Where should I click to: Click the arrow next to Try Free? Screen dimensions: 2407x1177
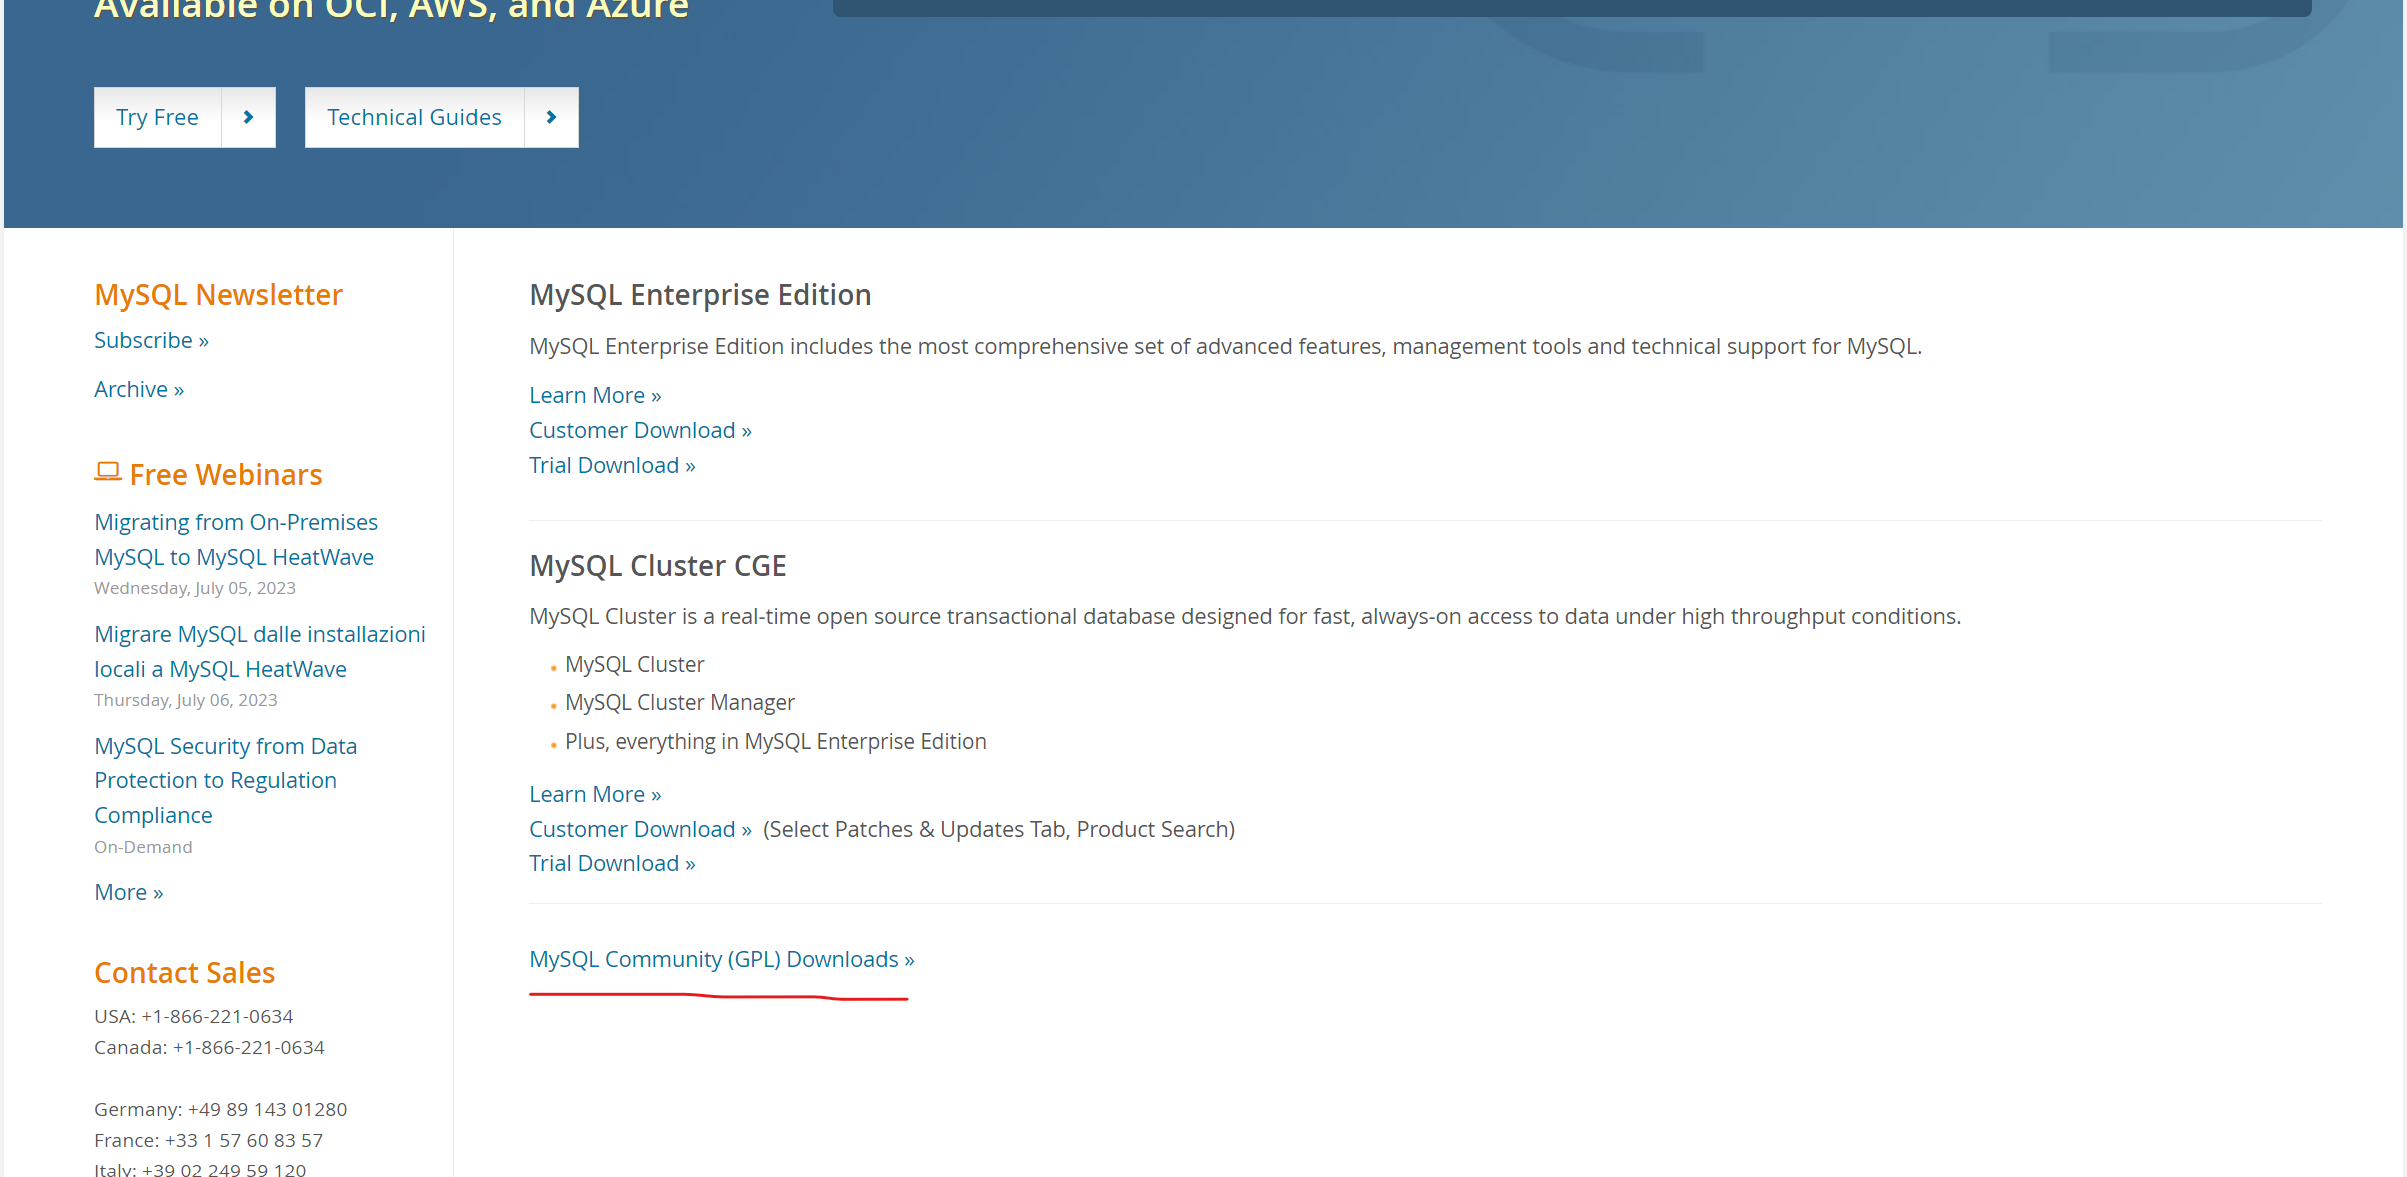[x=248, y=117]
